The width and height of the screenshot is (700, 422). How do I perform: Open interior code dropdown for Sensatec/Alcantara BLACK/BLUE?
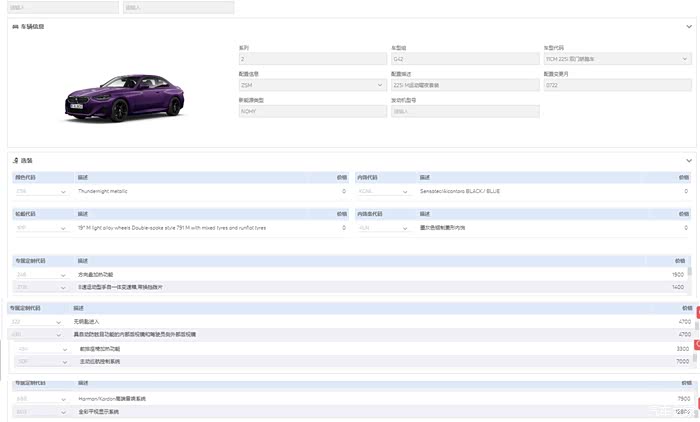(383, 191)
